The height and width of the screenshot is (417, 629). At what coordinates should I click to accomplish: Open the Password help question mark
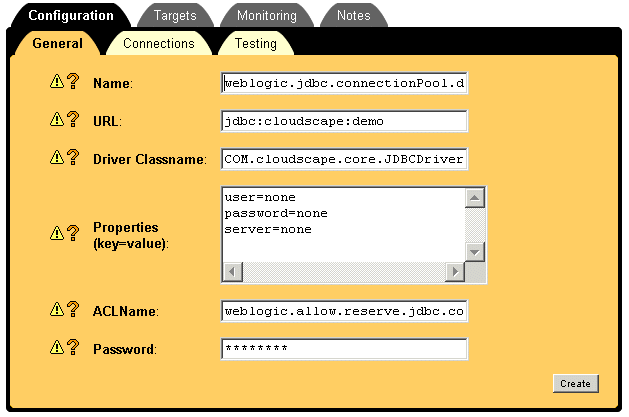73,347
